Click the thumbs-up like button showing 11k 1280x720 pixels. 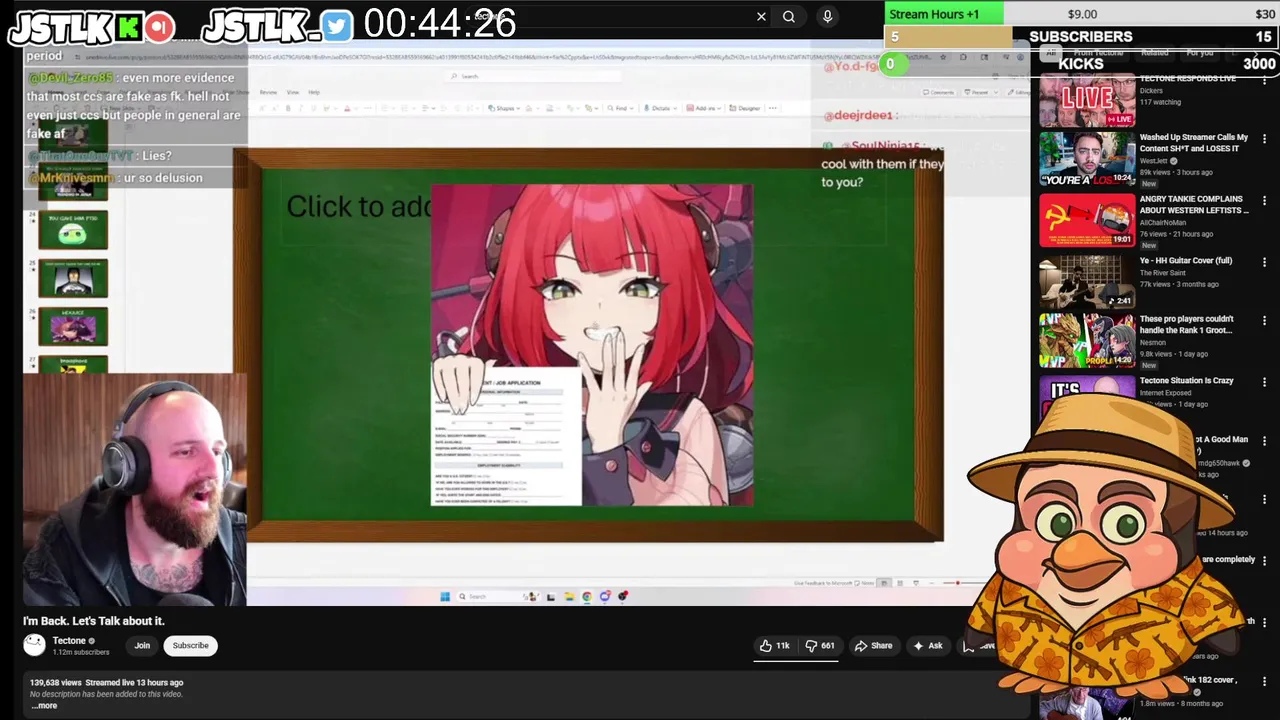775,646
